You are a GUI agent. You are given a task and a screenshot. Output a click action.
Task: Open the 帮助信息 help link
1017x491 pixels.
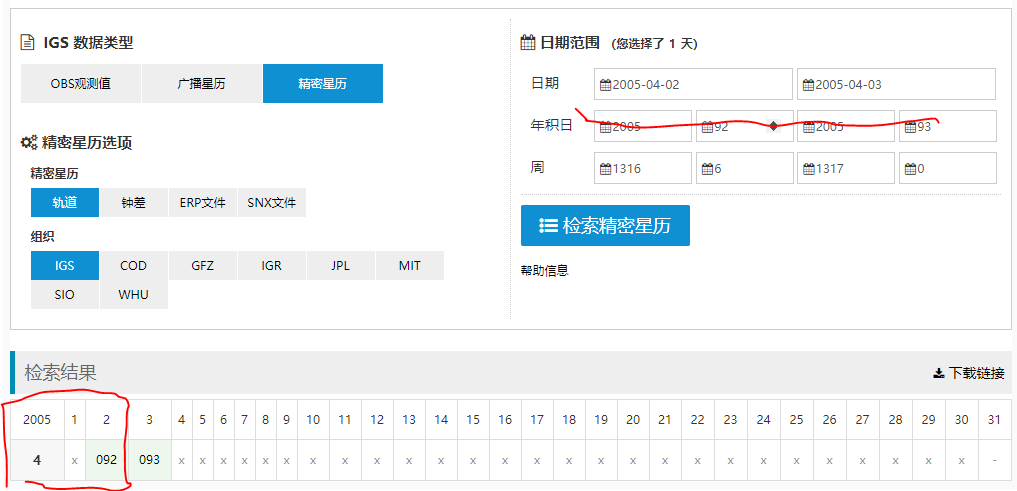(545, 270)
